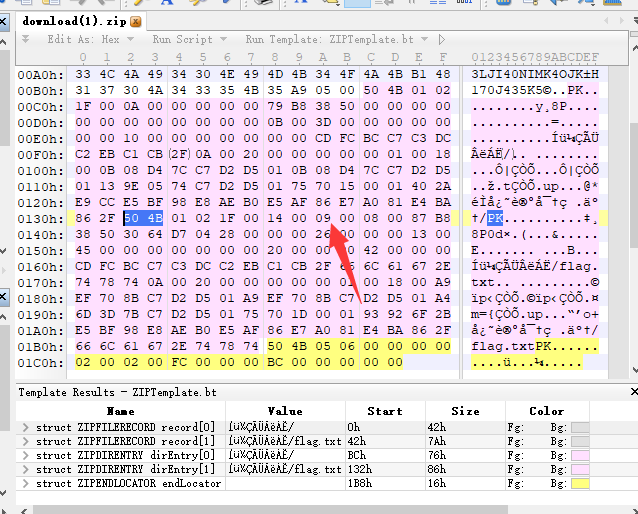Click the Color column header
The image size is (638, 514).
click(x=547, y=411)
